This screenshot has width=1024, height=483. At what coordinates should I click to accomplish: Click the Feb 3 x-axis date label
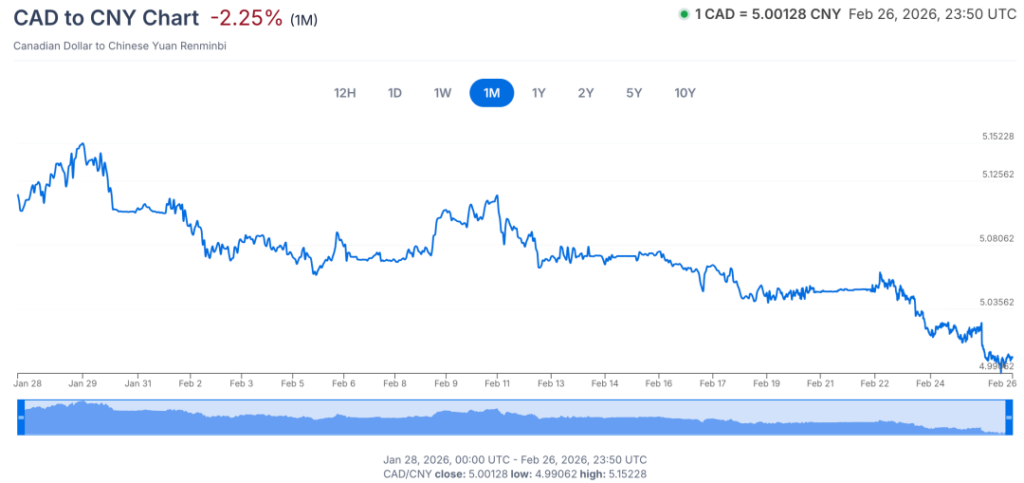click(241, 383)
